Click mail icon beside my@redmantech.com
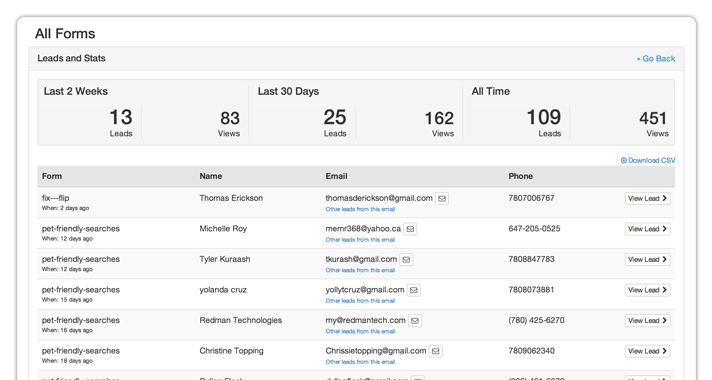The height and width of the screenshot is (380, 712). click(415, 321)
